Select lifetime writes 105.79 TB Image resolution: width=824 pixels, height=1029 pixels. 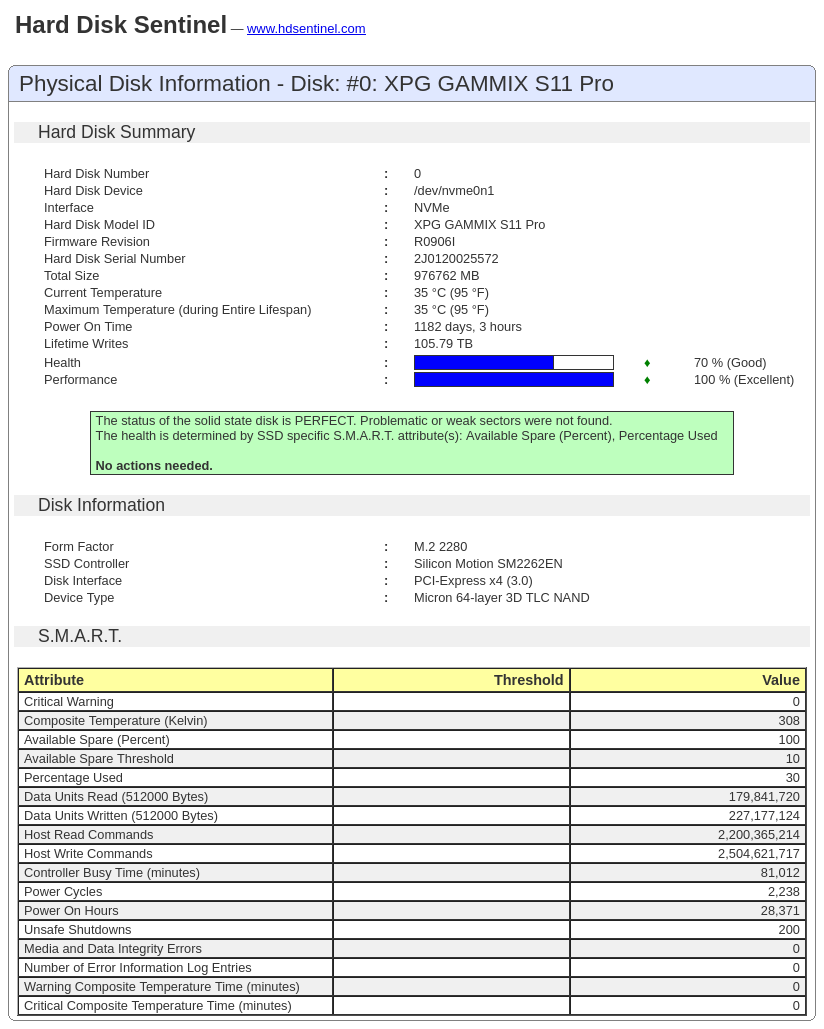point(443,344)
